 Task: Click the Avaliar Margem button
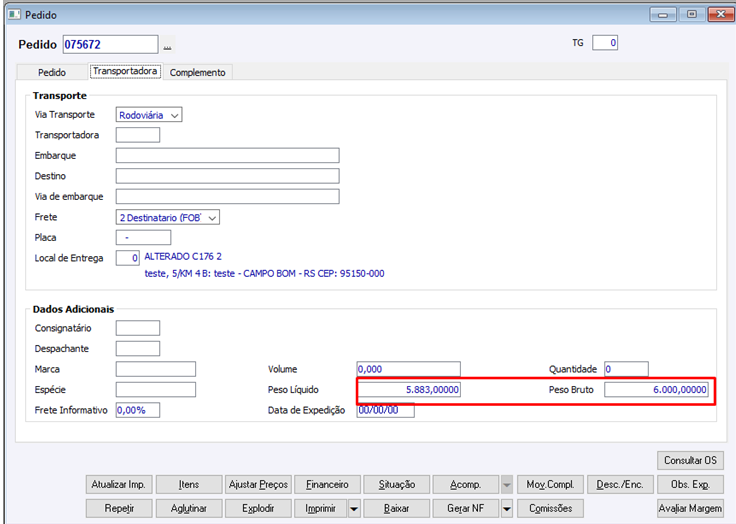pos(690,508)
